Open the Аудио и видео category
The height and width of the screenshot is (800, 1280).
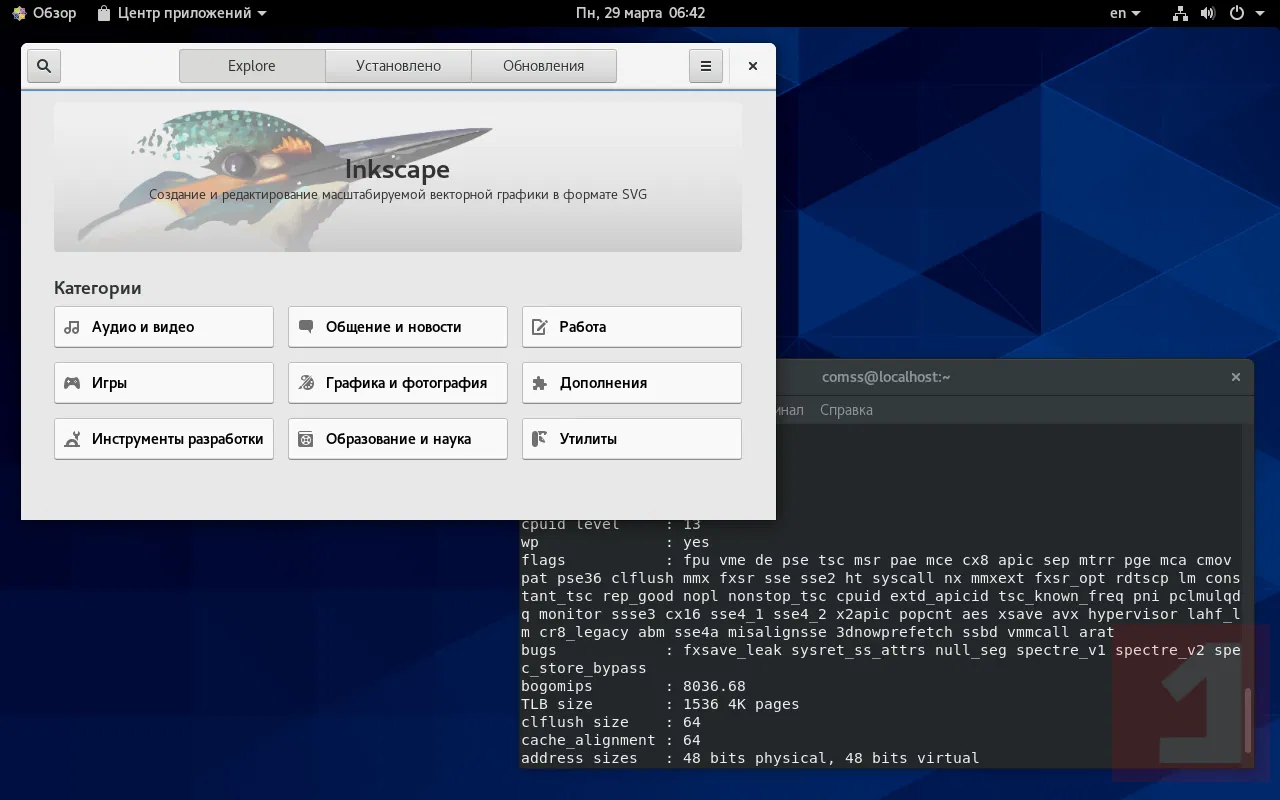pos(164,327)
